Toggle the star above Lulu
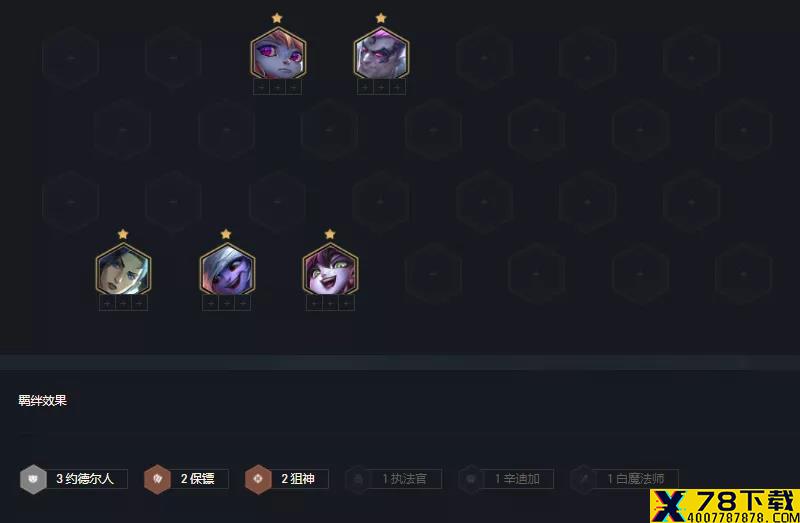The height and width of the screenshot is (523, 800). (x=330, y=234)
